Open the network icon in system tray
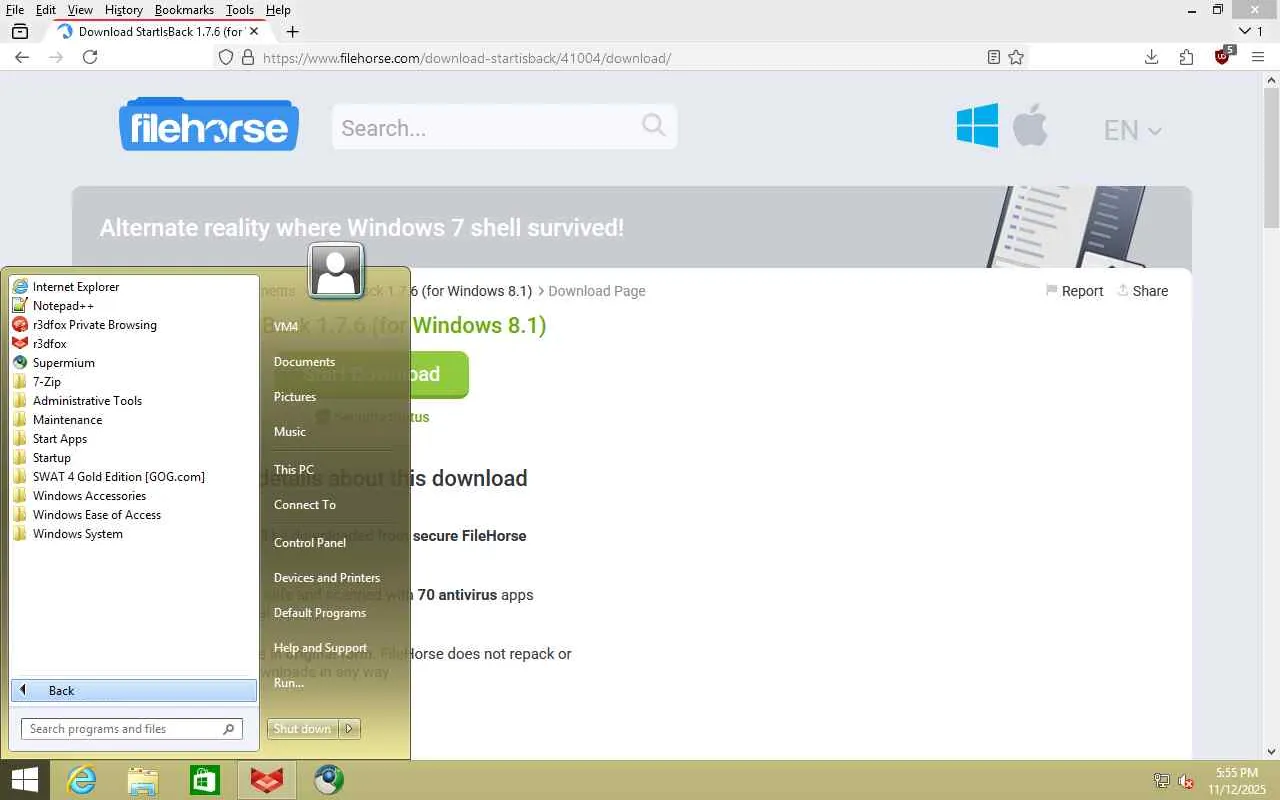1280x800 pixels. point(1162,781)
